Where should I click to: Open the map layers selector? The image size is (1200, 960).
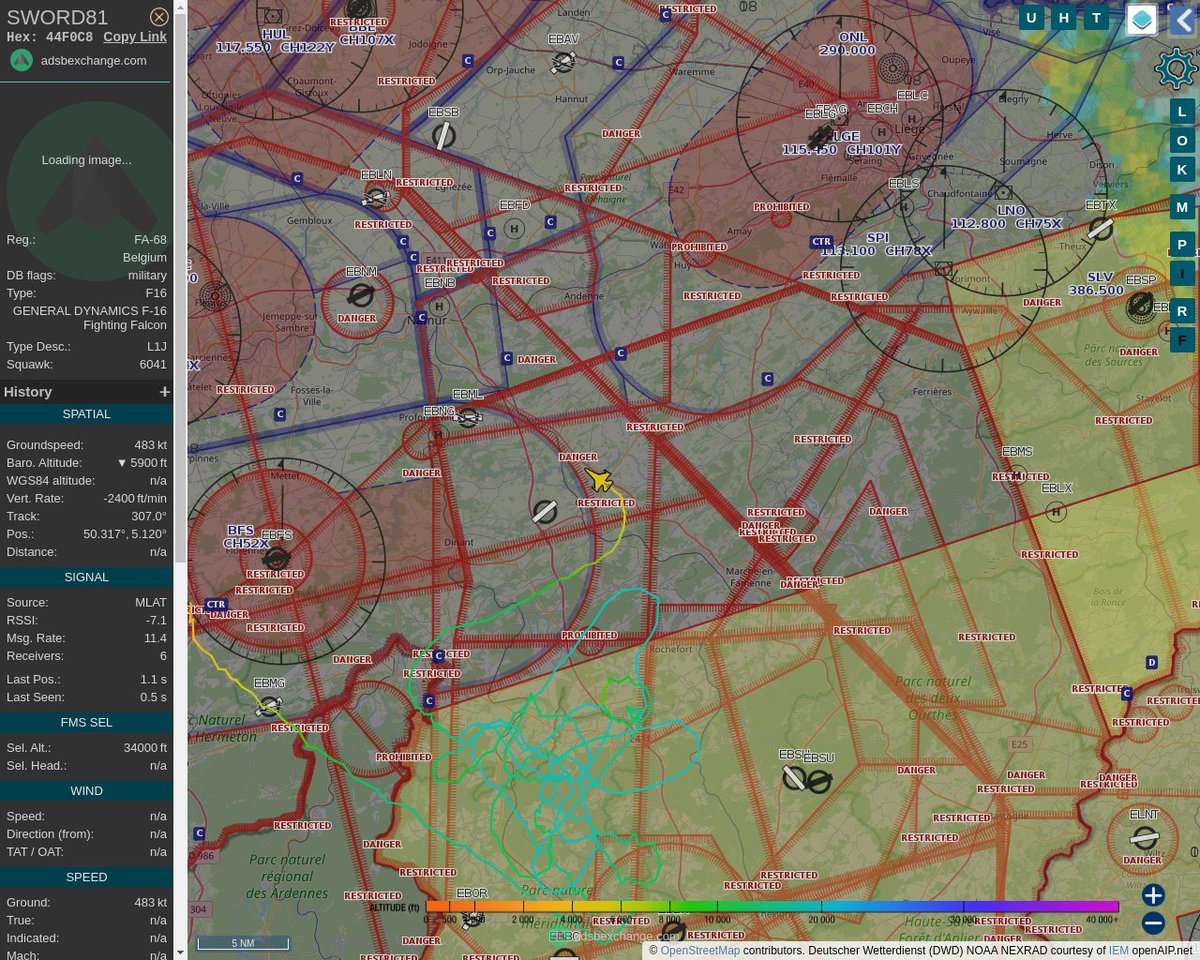click(1141, 18)
